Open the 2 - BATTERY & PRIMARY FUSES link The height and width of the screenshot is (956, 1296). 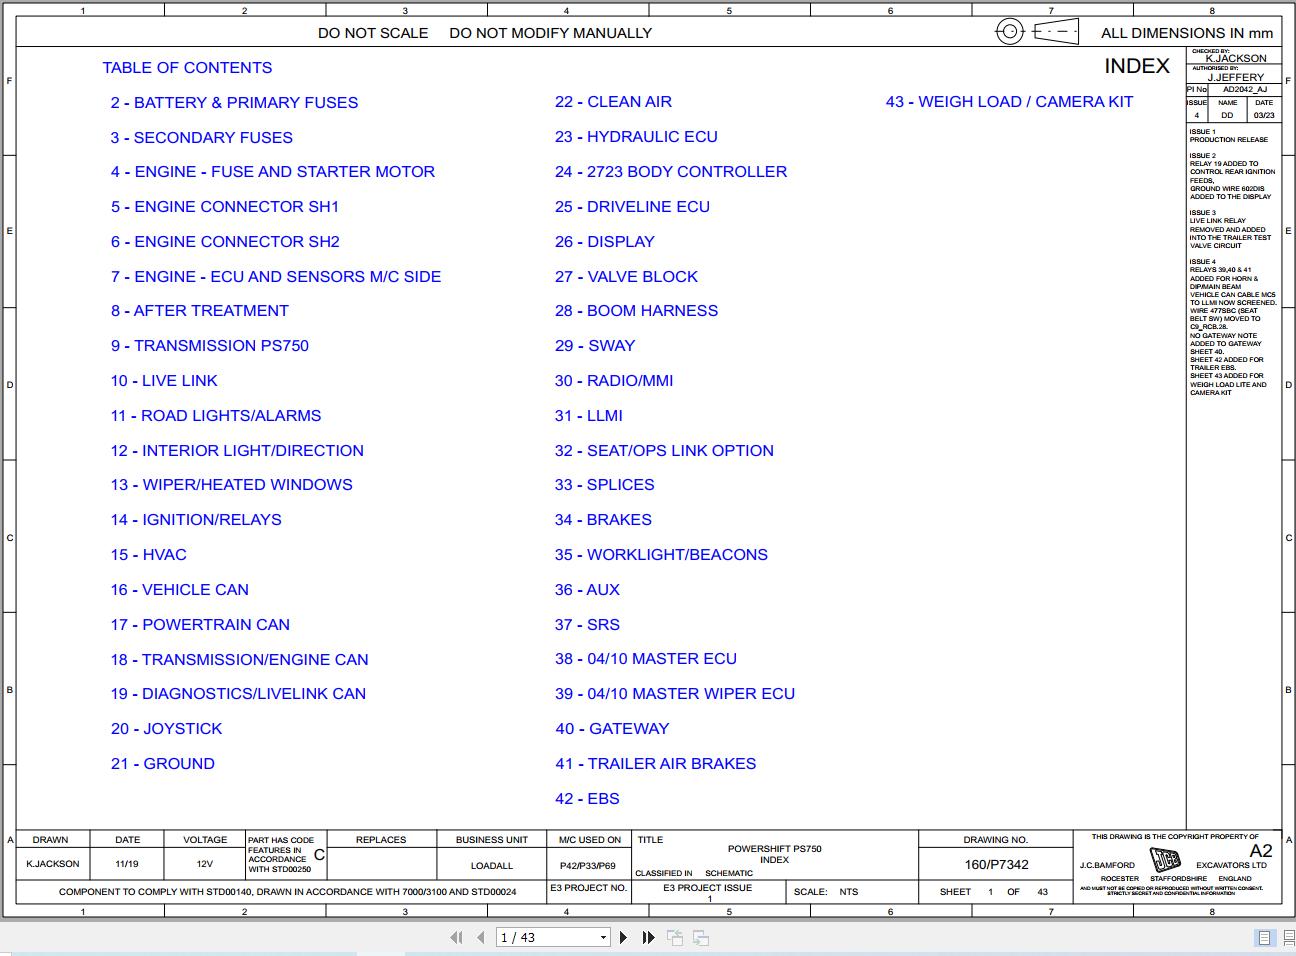pos(234,102)
